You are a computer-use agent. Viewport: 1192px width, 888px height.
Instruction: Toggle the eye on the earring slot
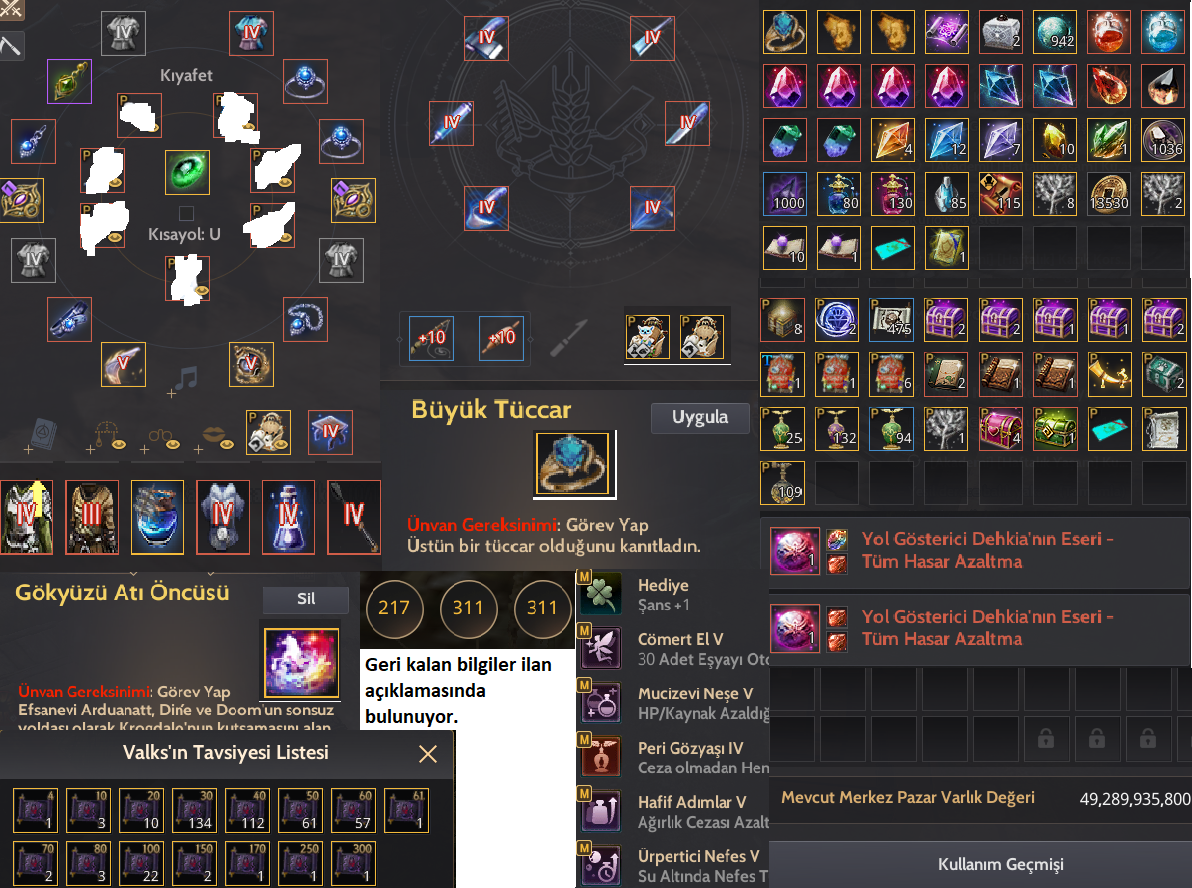click(119, 444)
